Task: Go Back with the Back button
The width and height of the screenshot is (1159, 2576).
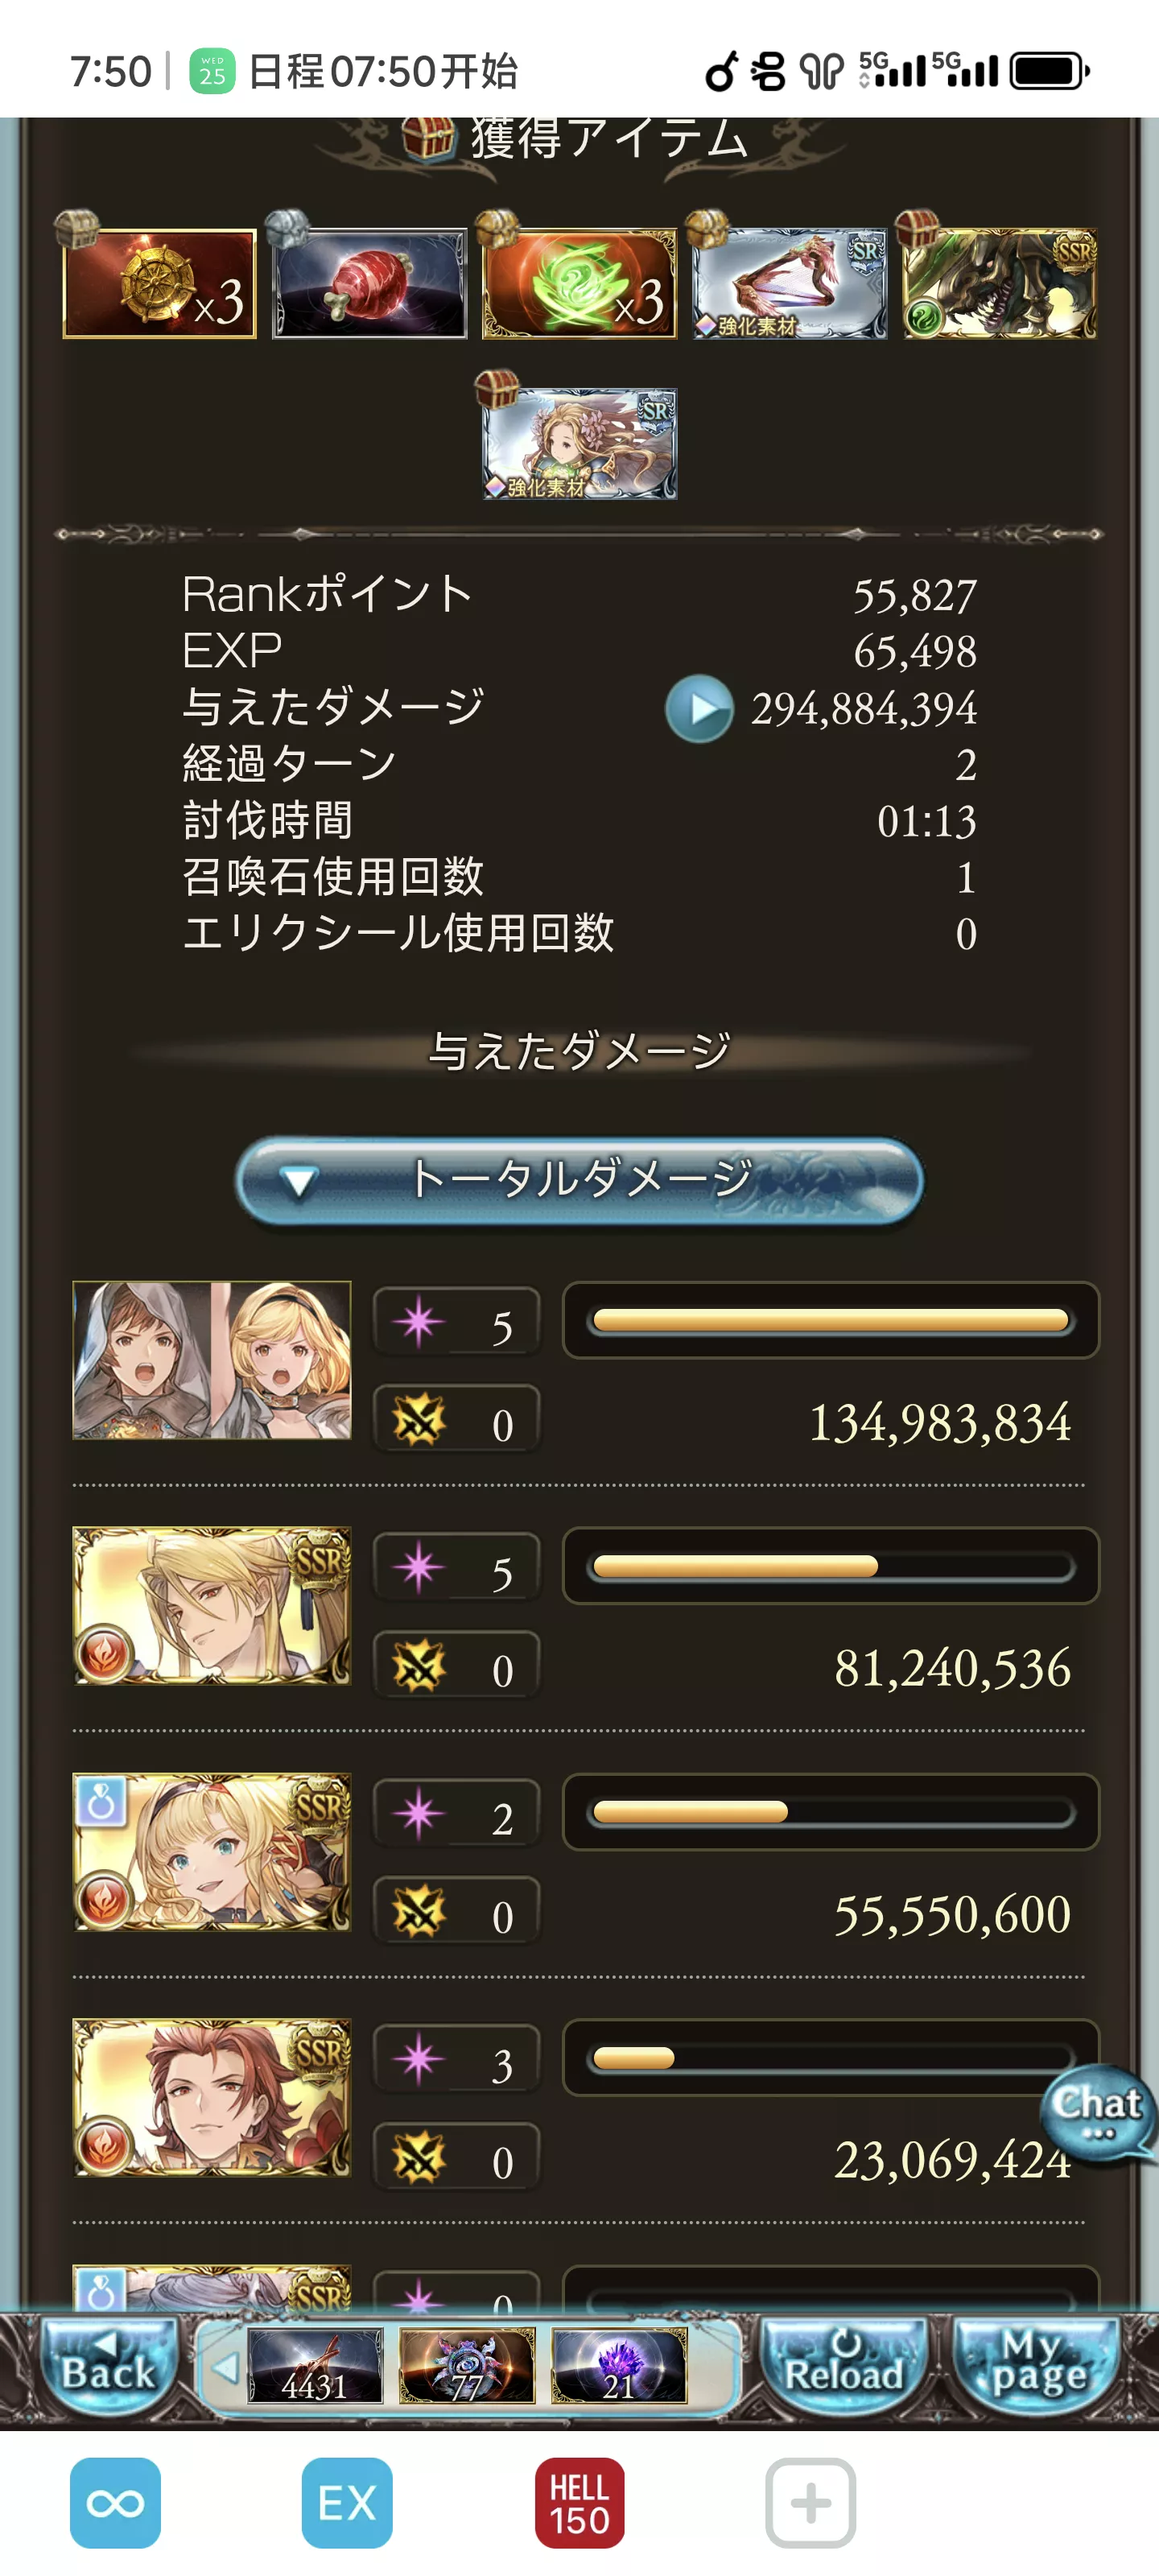Action: [x=108, y=2366]
